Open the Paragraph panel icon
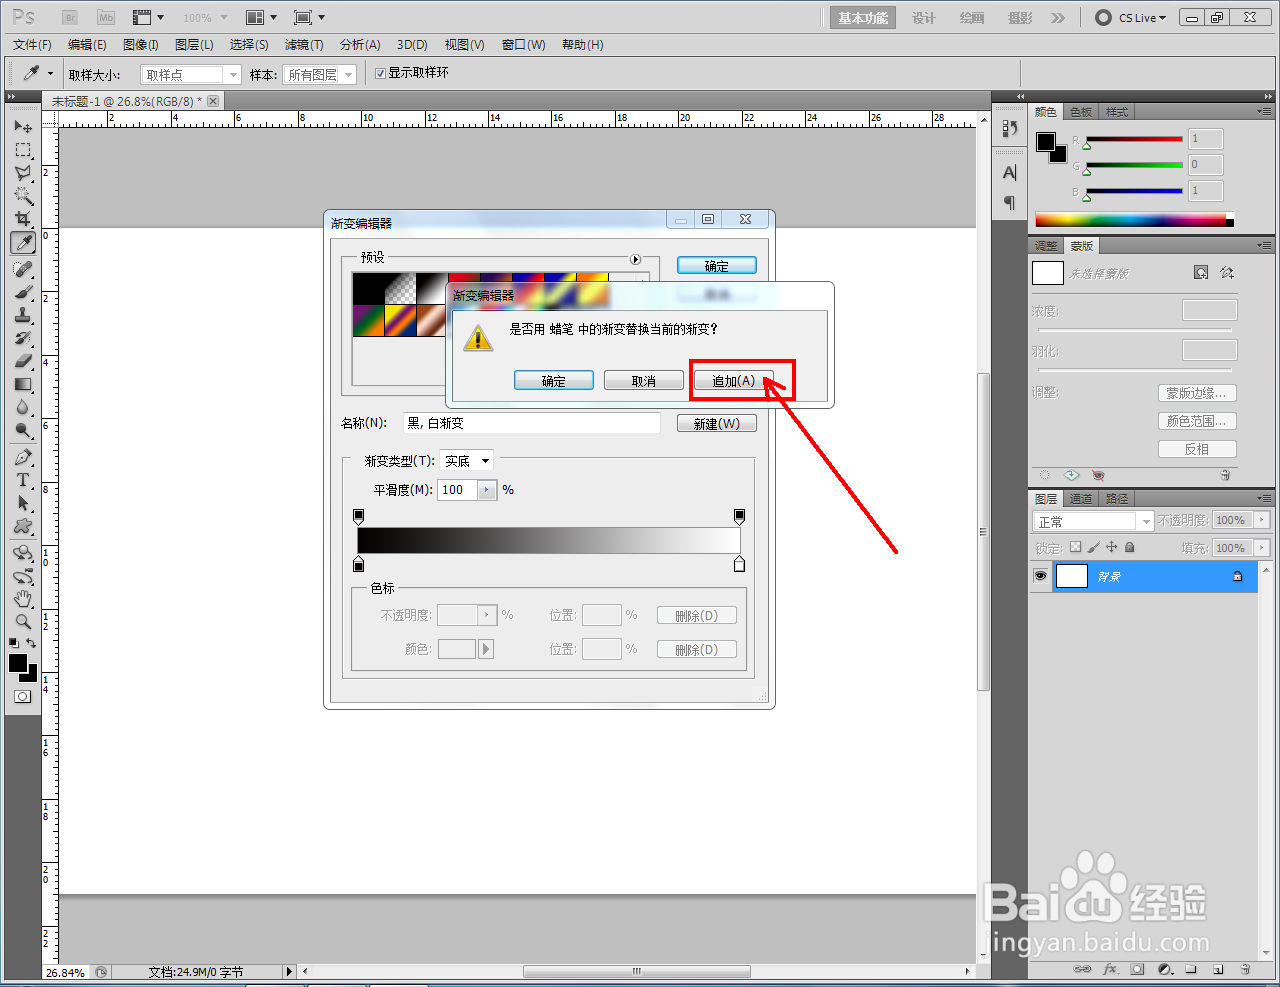Image resolution: width=1280 pixels, height=987 pixels. tap(1009, 203)
